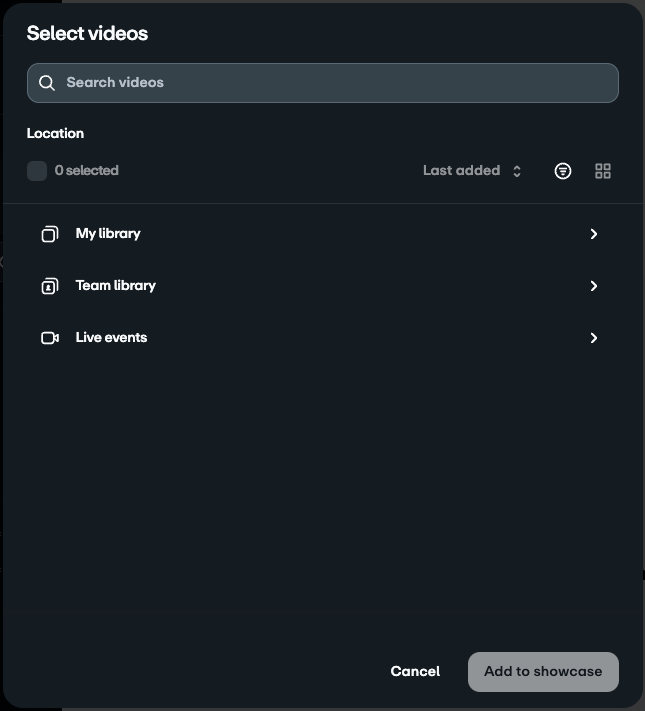Image resolution: width=645 pixels, height=711 pixels.
Task: Click the Live events camera icon
Action: [x=49, y=338]
